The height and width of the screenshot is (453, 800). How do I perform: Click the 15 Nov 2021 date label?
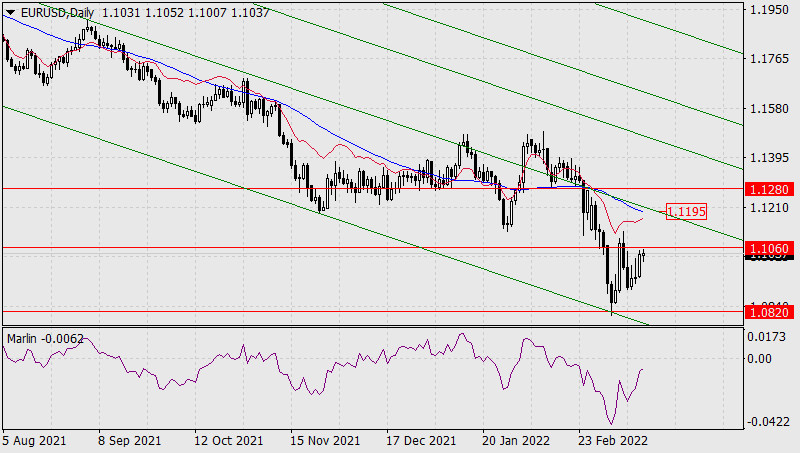[325, 441]
